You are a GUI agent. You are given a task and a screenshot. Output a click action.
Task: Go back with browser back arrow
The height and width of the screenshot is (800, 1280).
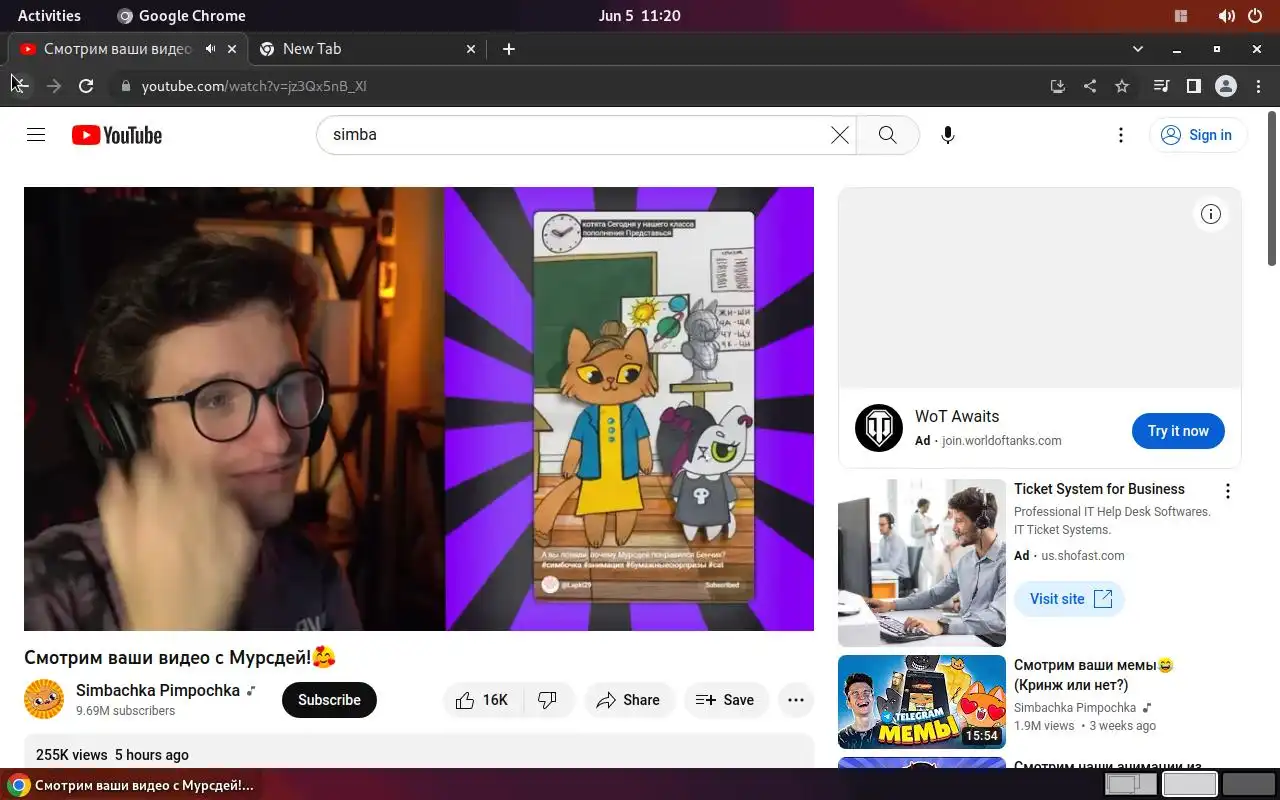point(21,86)
